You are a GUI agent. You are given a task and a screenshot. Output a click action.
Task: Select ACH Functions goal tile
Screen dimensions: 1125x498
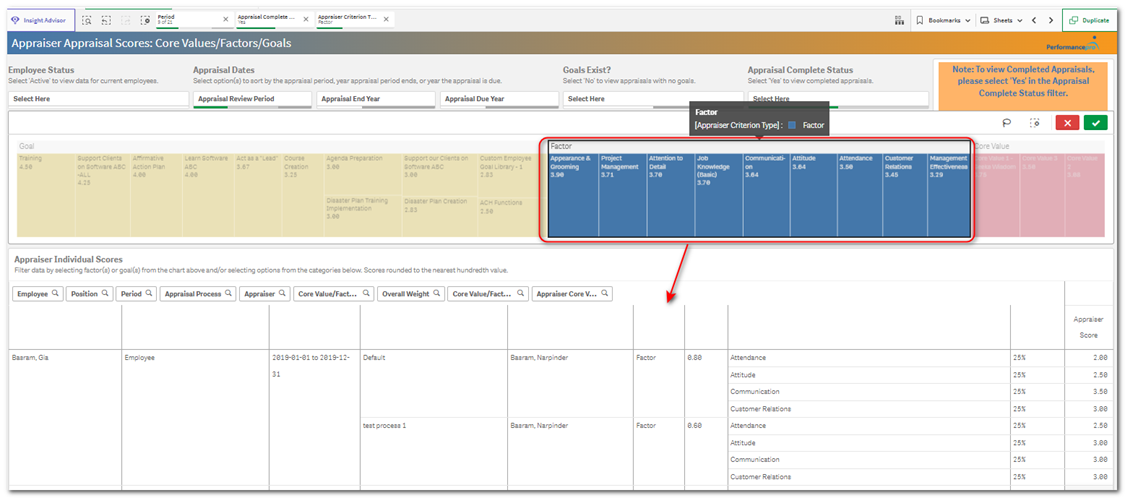point(514,217)
